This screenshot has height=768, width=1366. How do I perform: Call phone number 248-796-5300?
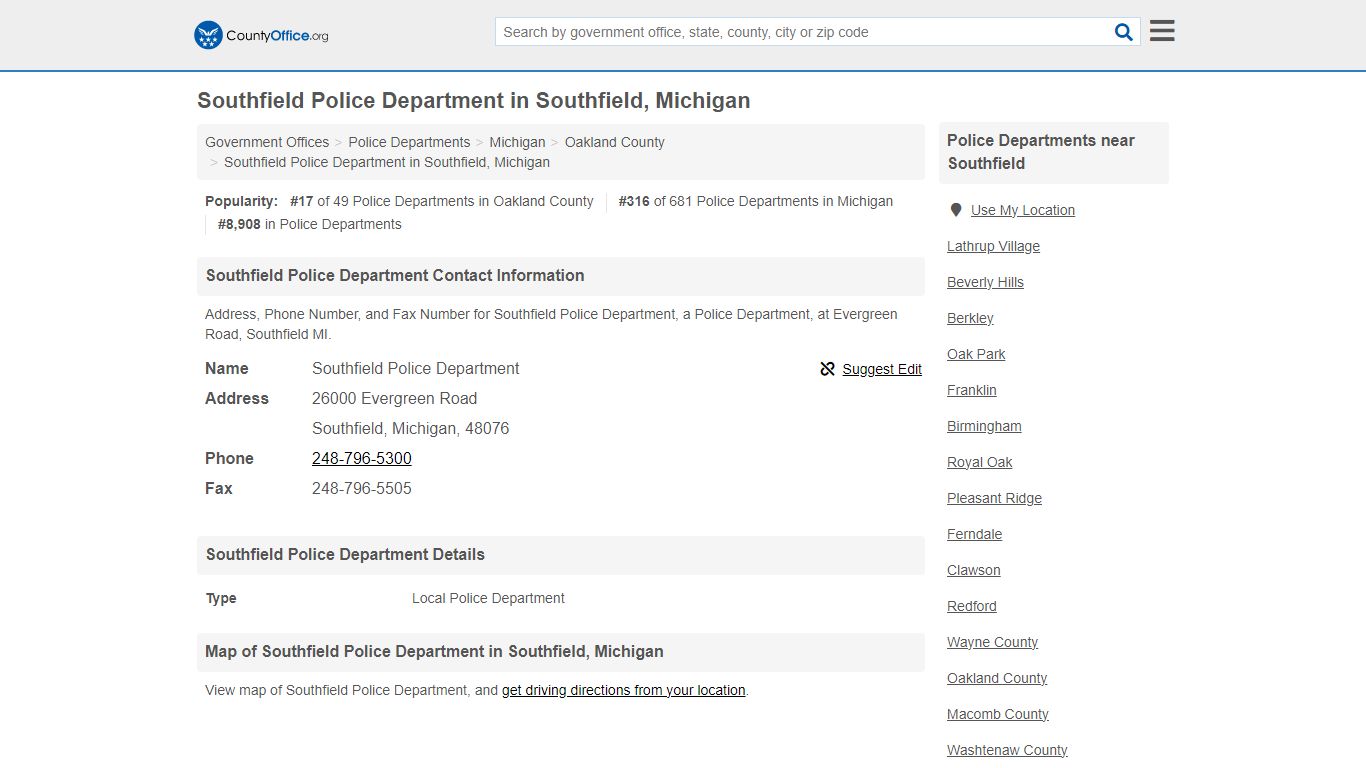(362, 458)
